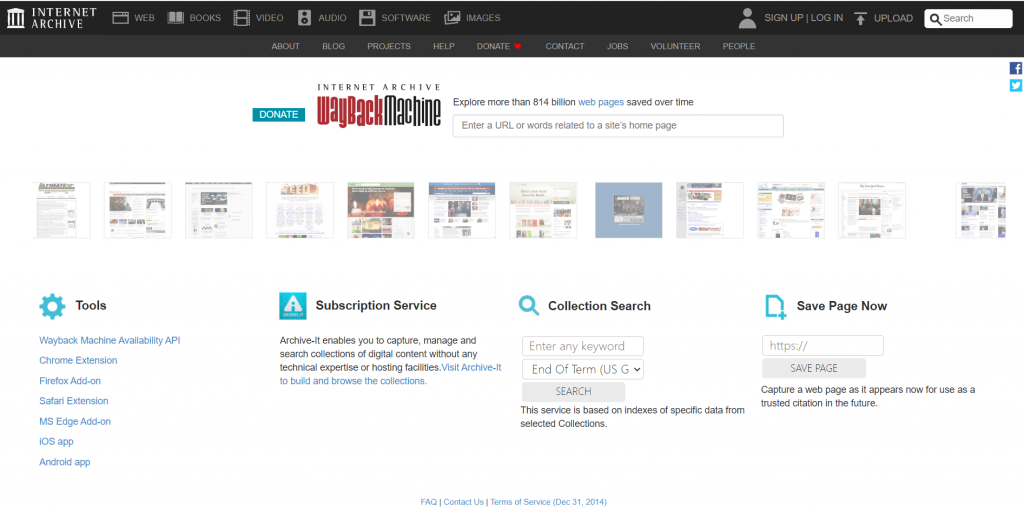The height and width of the screenshot is (508, 1024).
Task: Open the BLOG menu item
Action: (334, 46)
